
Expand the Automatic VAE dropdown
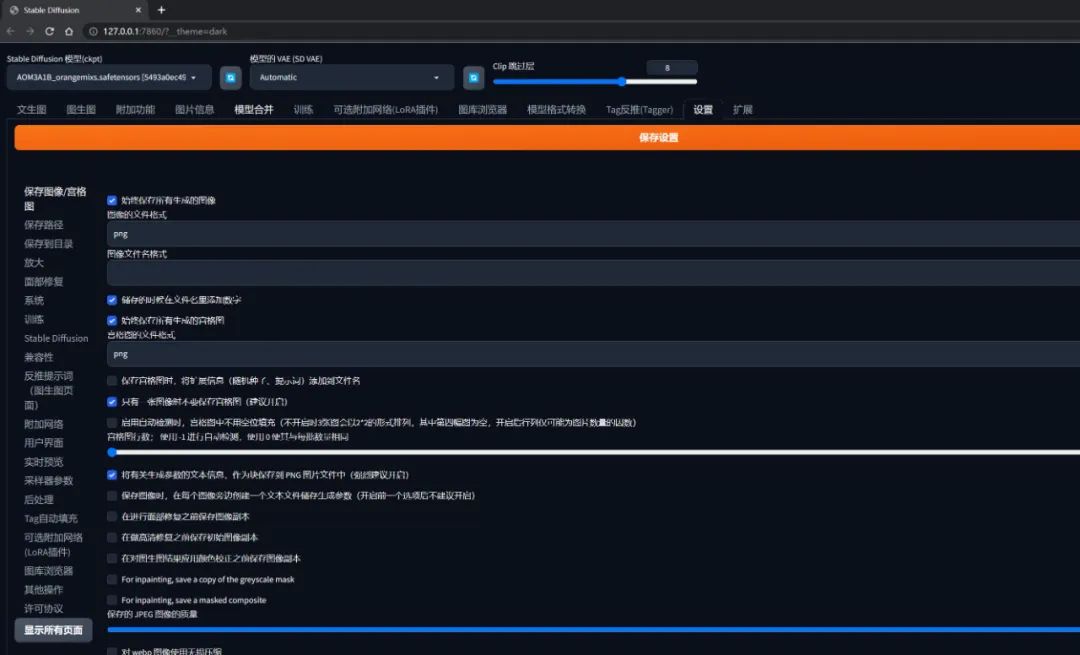click(x=351, y=78)
